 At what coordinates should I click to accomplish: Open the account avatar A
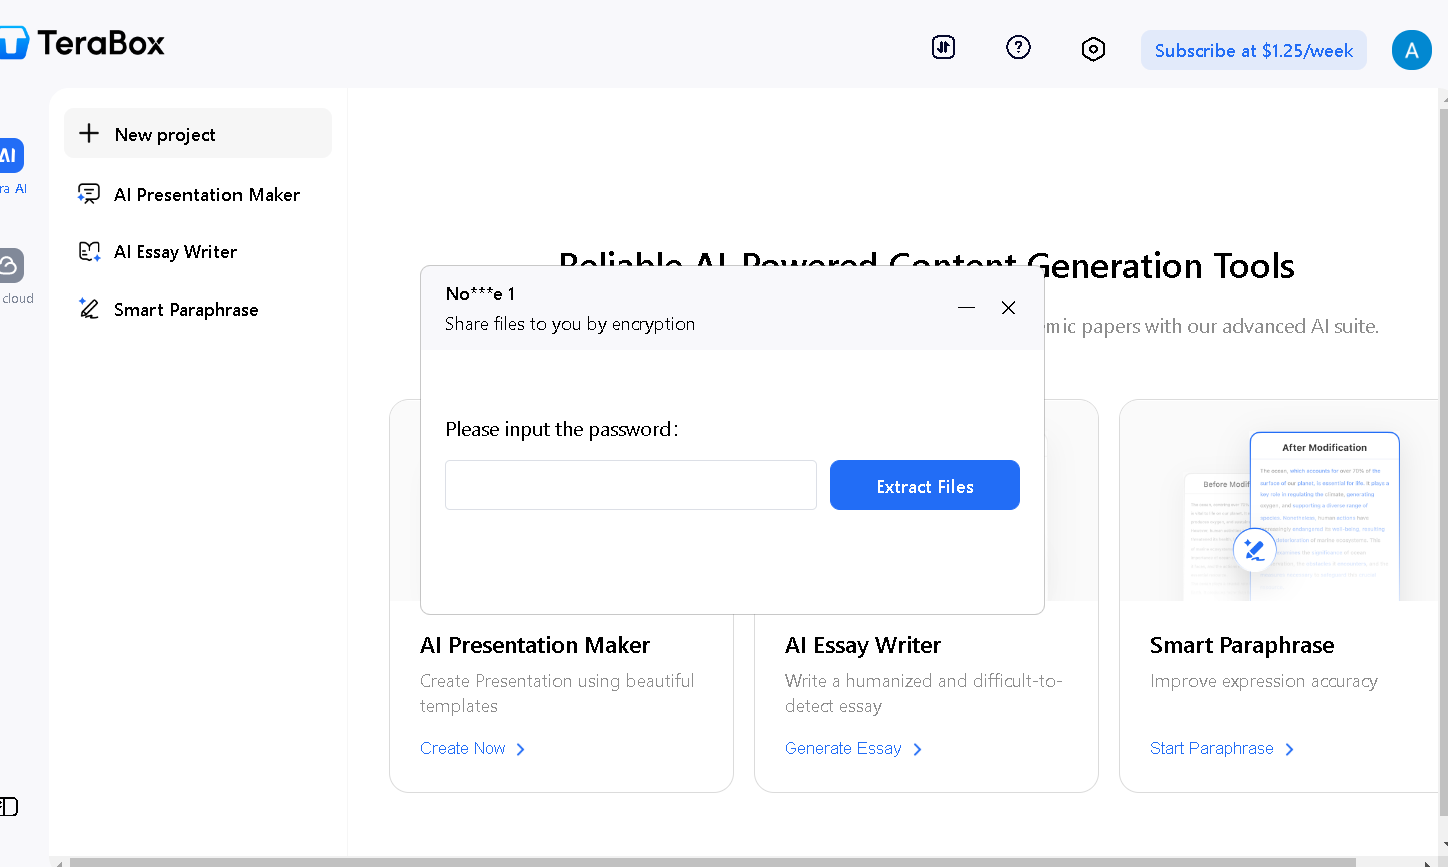tap(1411, 50)
